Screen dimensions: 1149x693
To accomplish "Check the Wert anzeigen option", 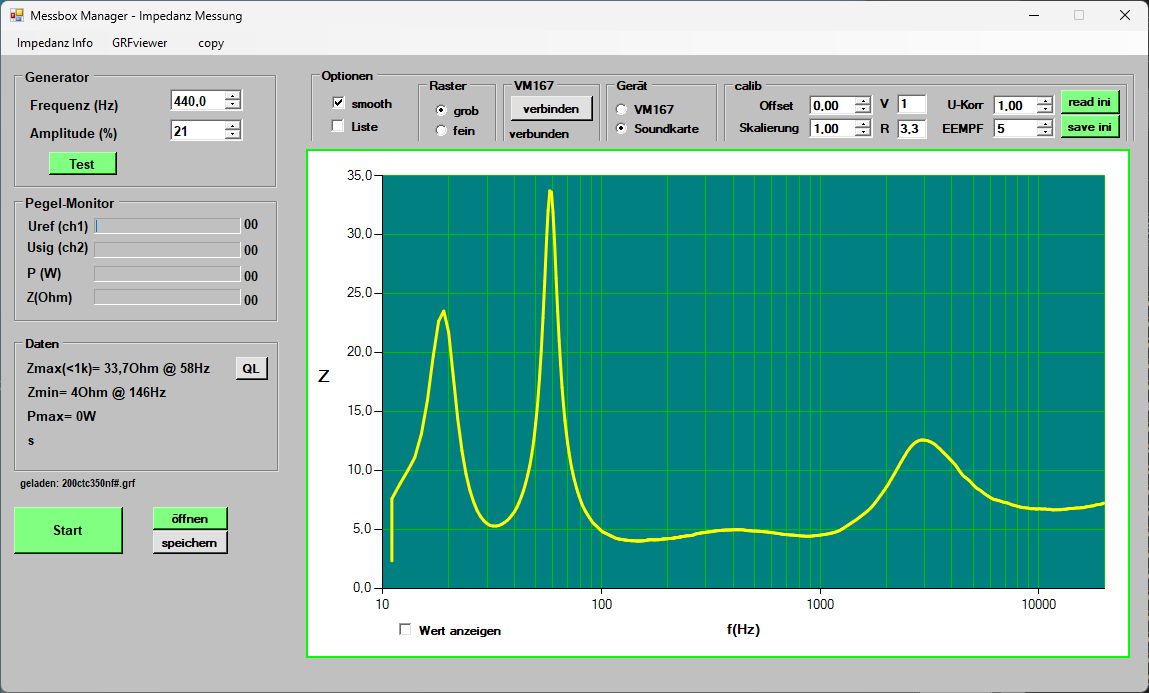I will tap(405, 630).
